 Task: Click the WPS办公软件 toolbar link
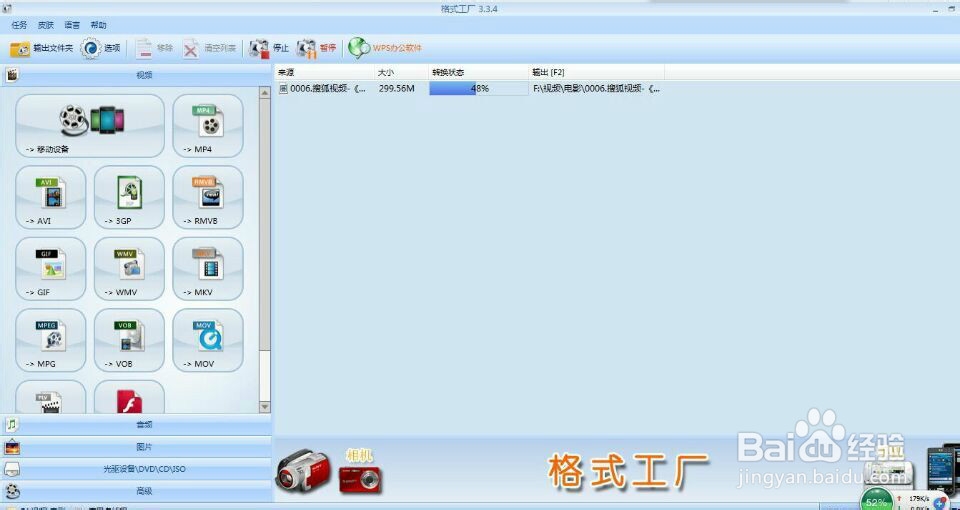(385, 48)
